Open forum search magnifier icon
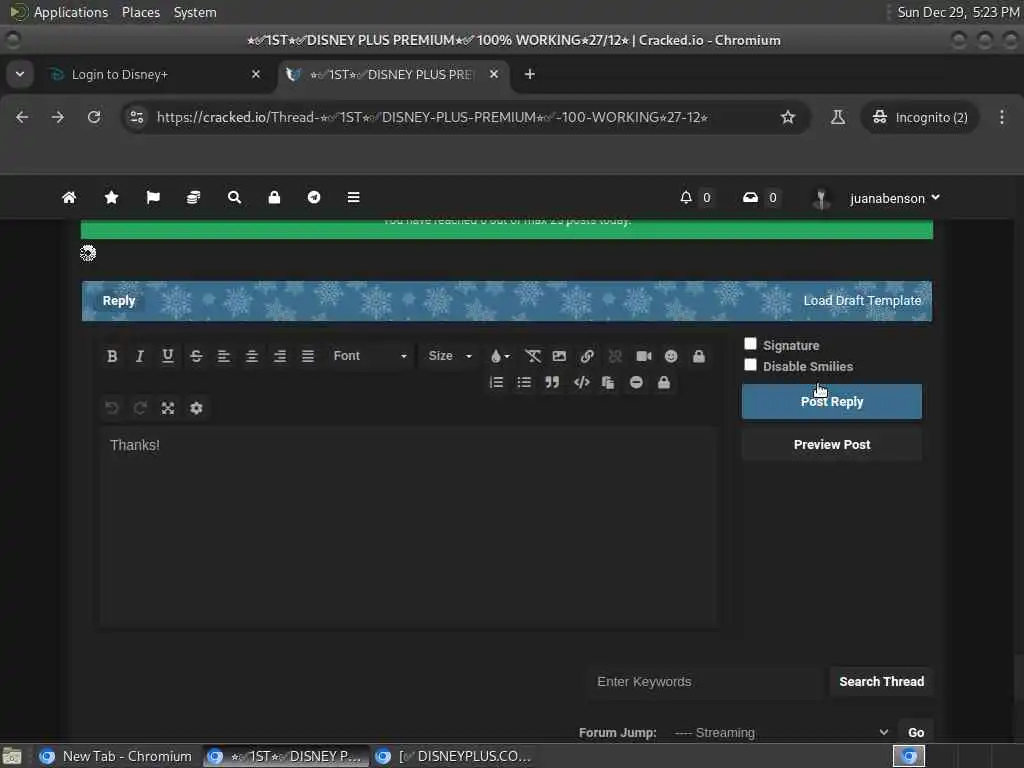This screenshot has height=768, width=1024. 234,197
